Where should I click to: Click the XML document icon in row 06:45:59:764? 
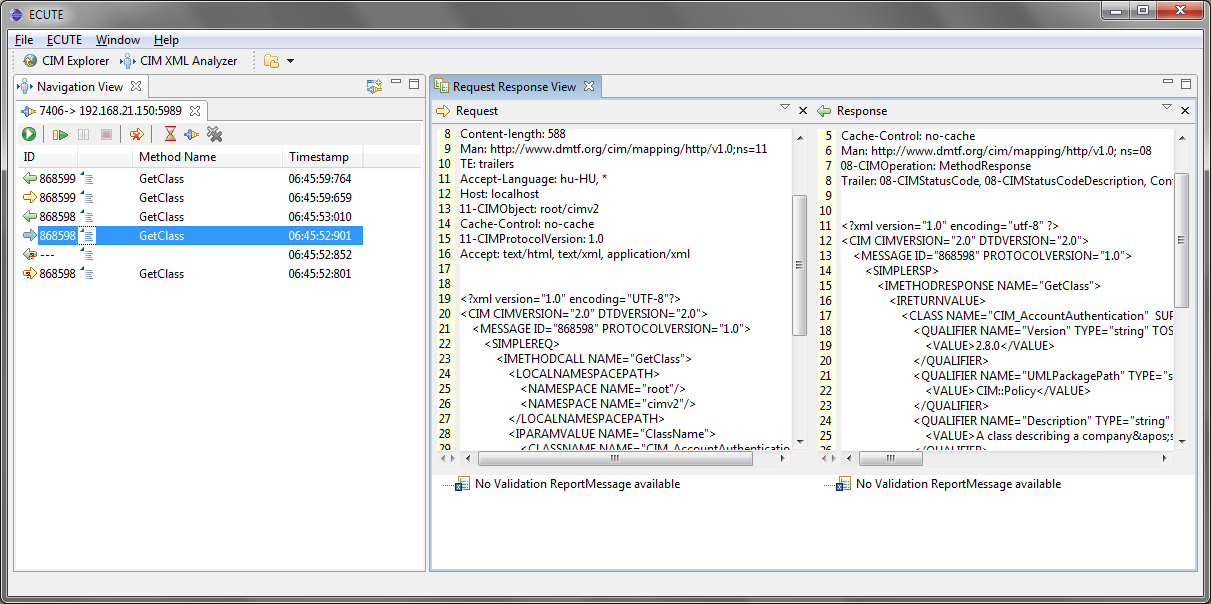point(87,179)
